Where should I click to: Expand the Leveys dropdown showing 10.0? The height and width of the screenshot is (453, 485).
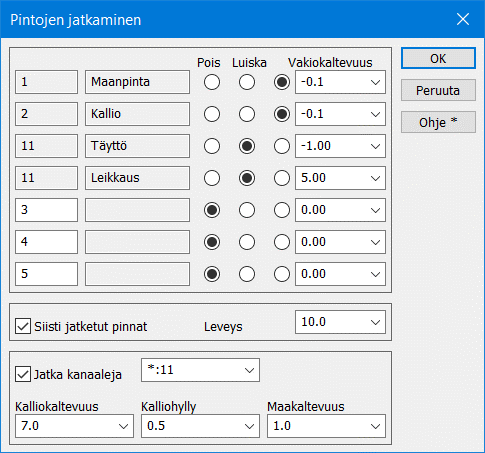pyautogui.click(x=340, y=322)
